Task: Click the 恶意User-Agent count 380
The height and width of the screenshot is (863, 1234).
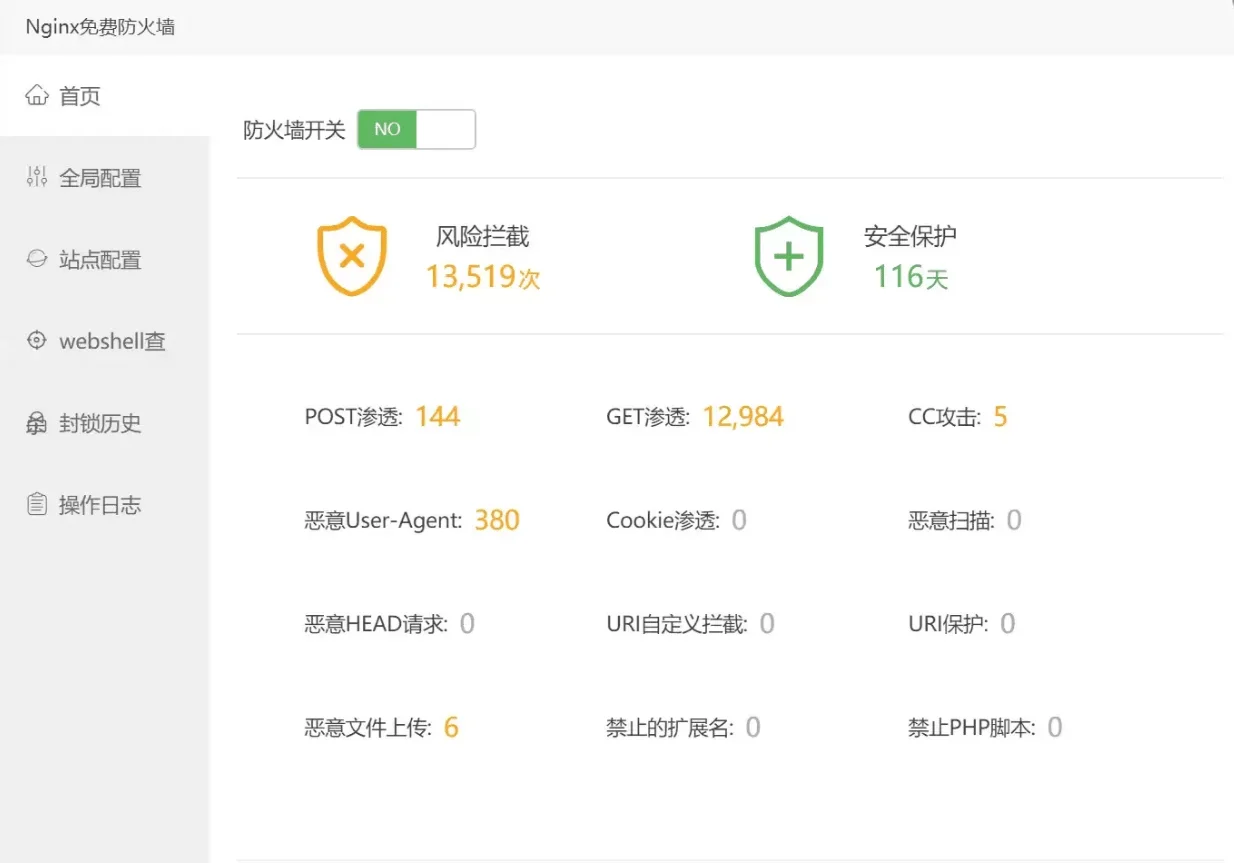Action: coord(497,520)
